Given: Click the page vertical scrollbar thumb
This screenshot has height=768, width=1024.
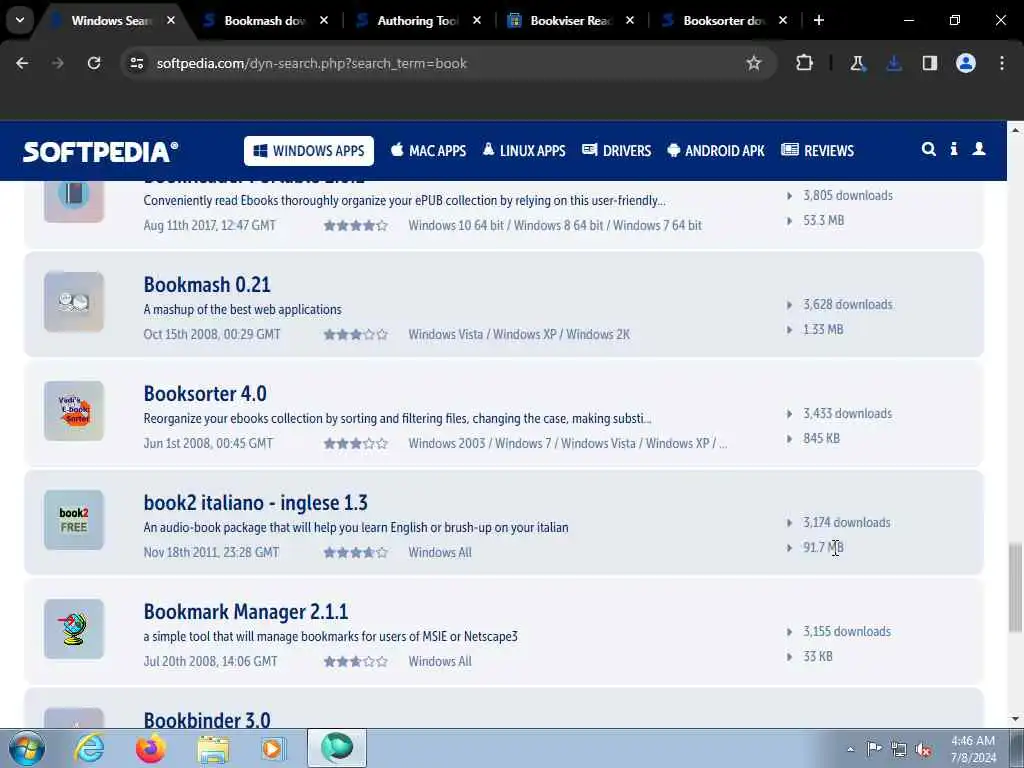Looking at the screenshot, I should [1015, 586].
